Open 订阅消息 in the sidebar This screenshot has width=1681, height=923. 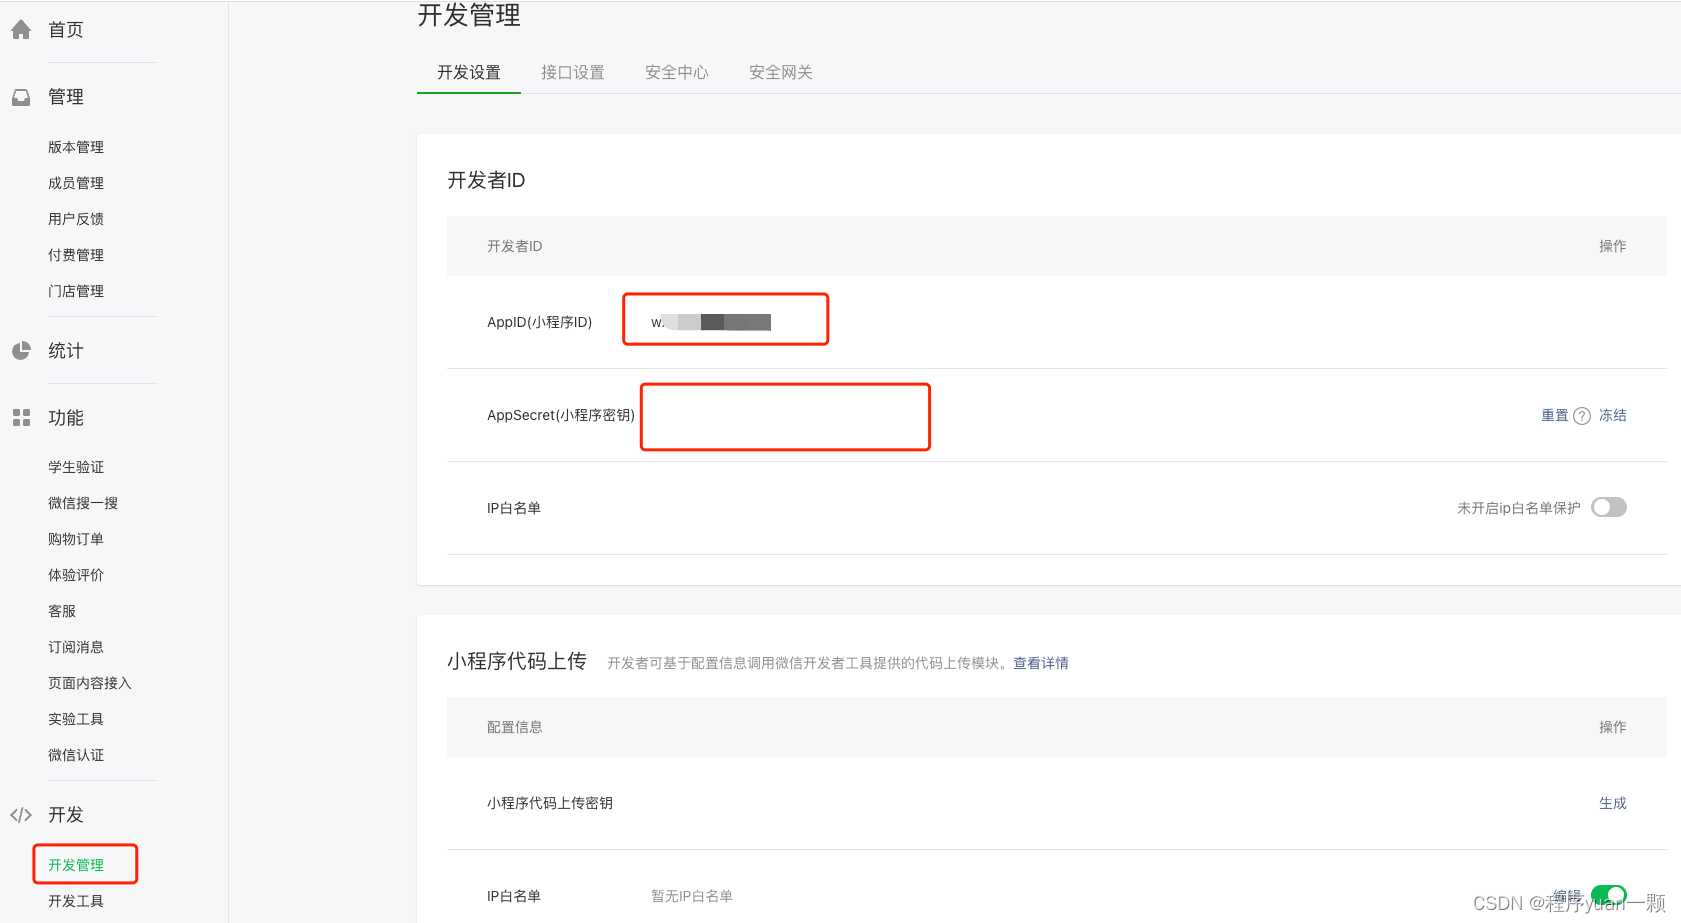pos(76,647)
